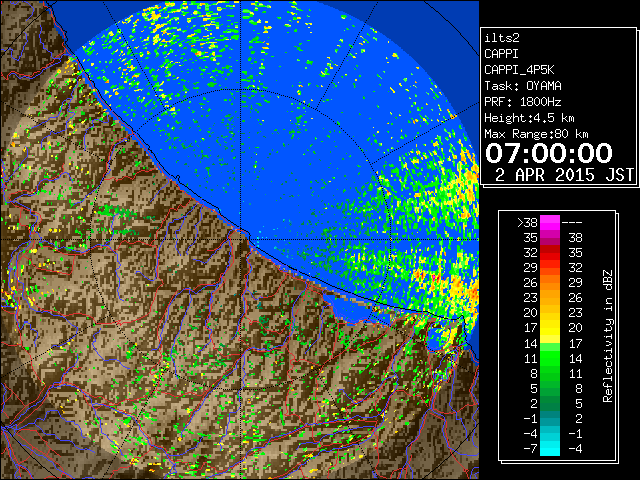Click the '---' legend label
The width and height of the screenshot is (640, 480).
tap(572, 223)
